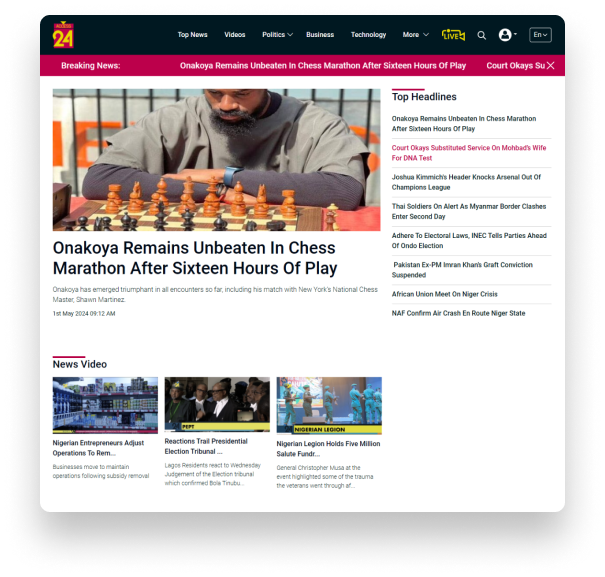Screen dimensions: 605x577
Task: Dismiss the breaking news ticker
Action: [551, 66]
